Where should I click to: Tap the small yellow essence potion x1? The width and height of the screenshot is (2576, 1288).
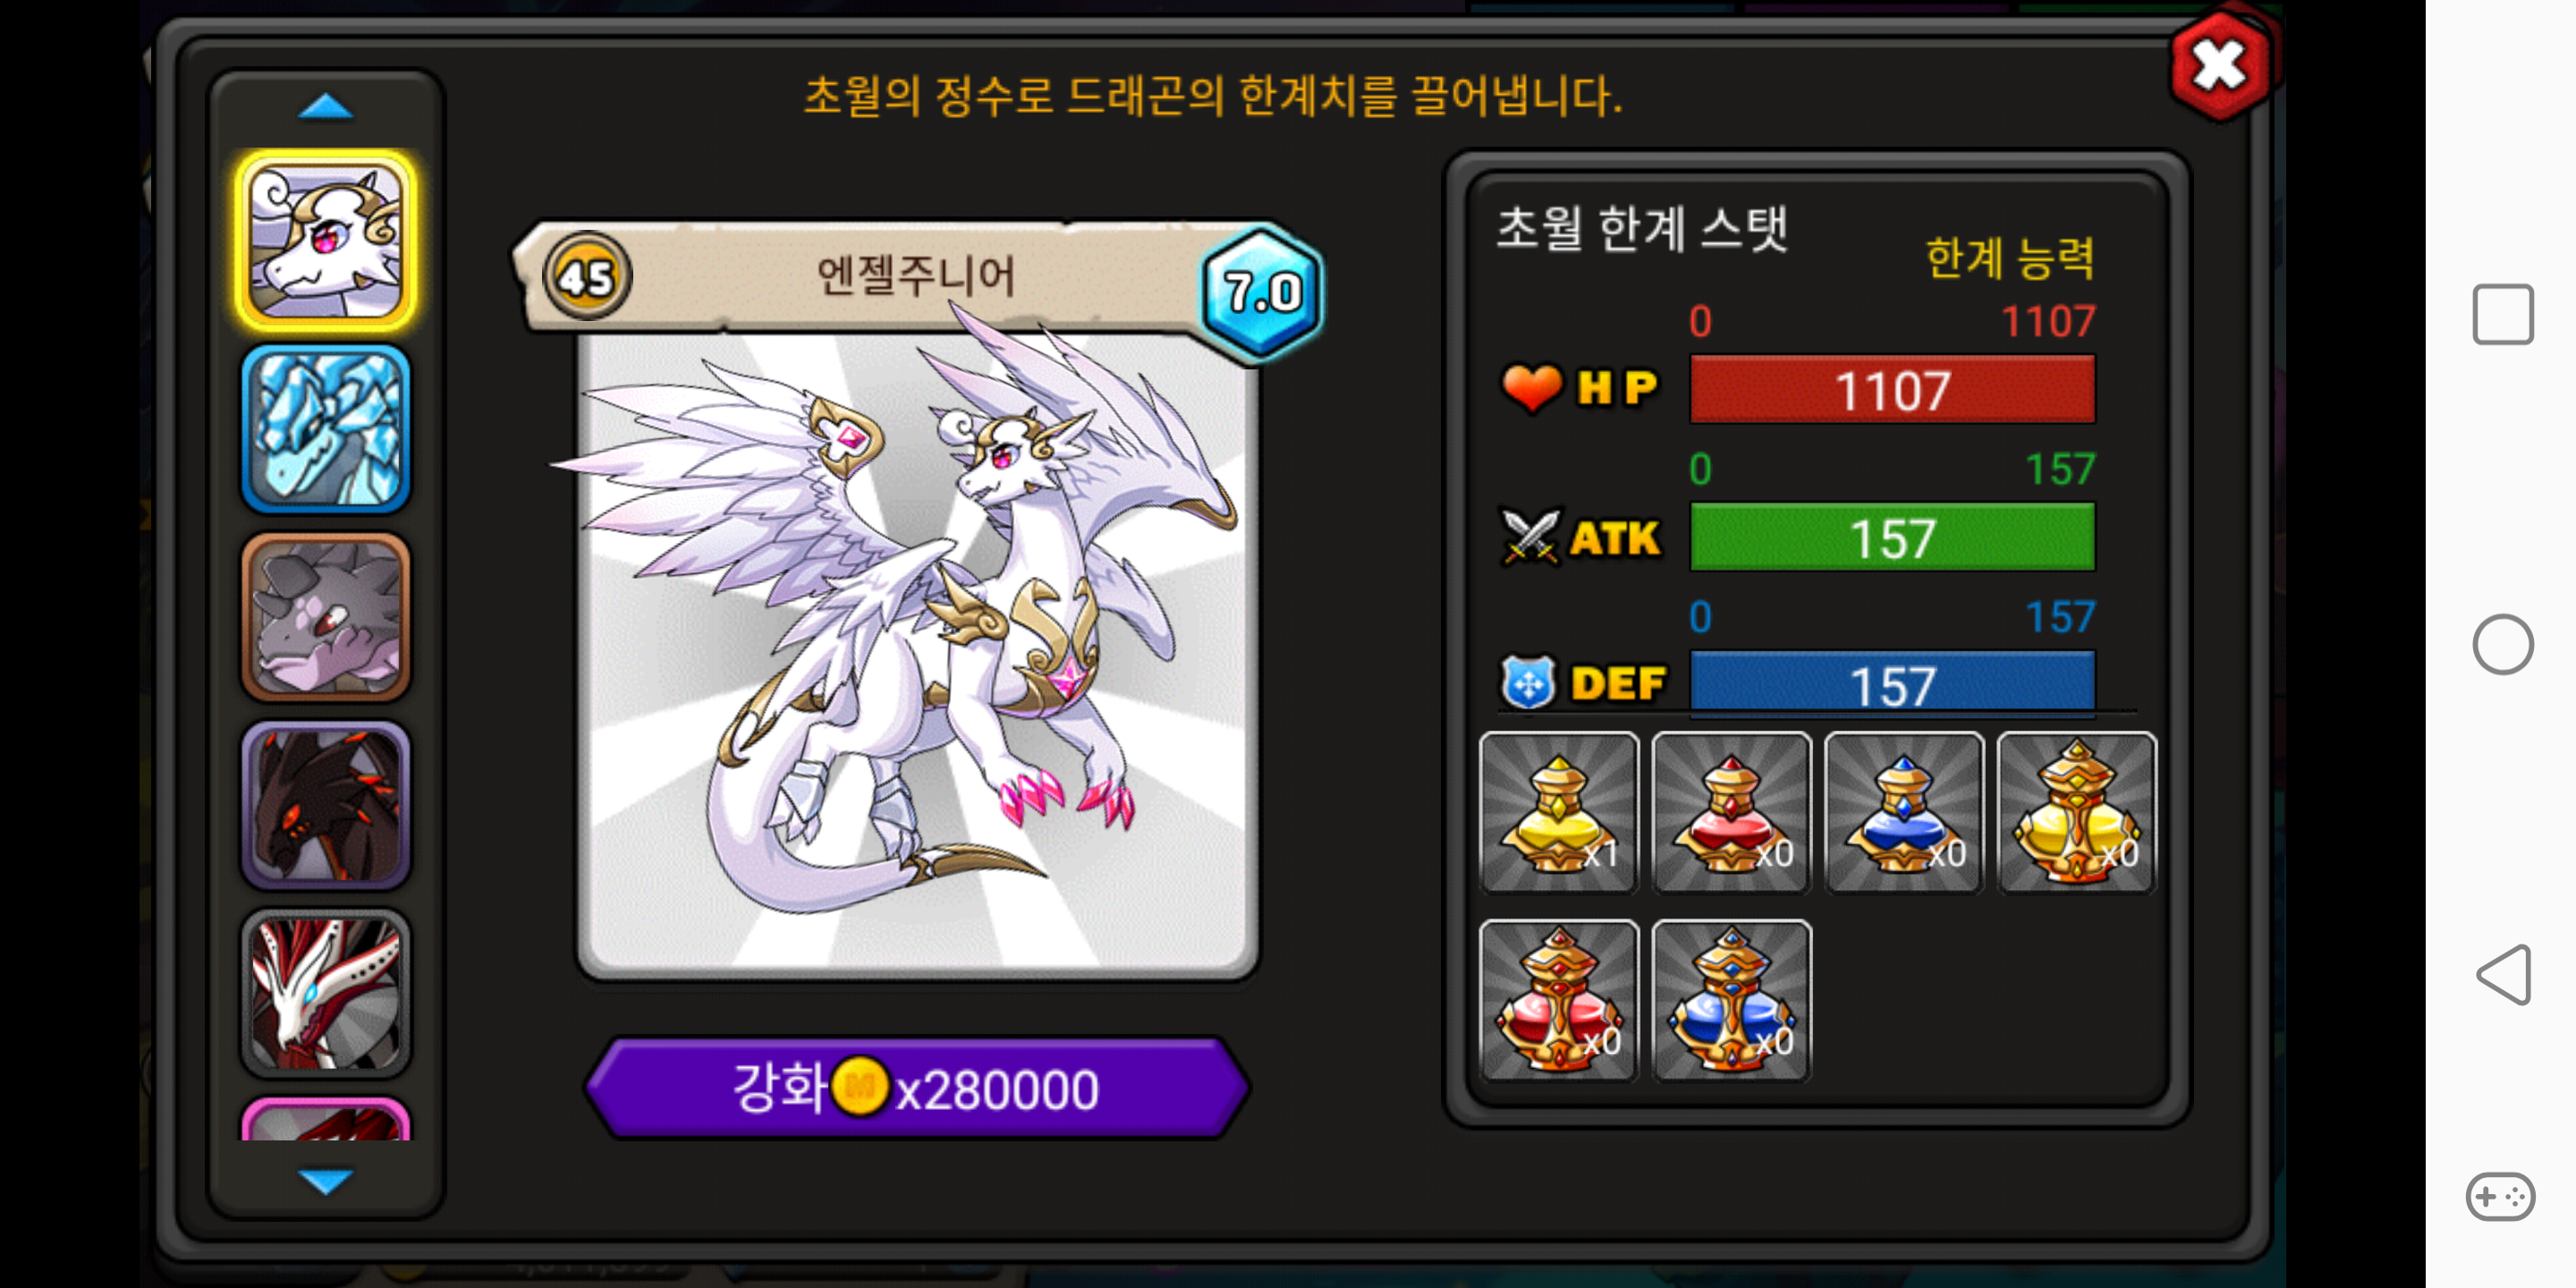point(1558,812)
